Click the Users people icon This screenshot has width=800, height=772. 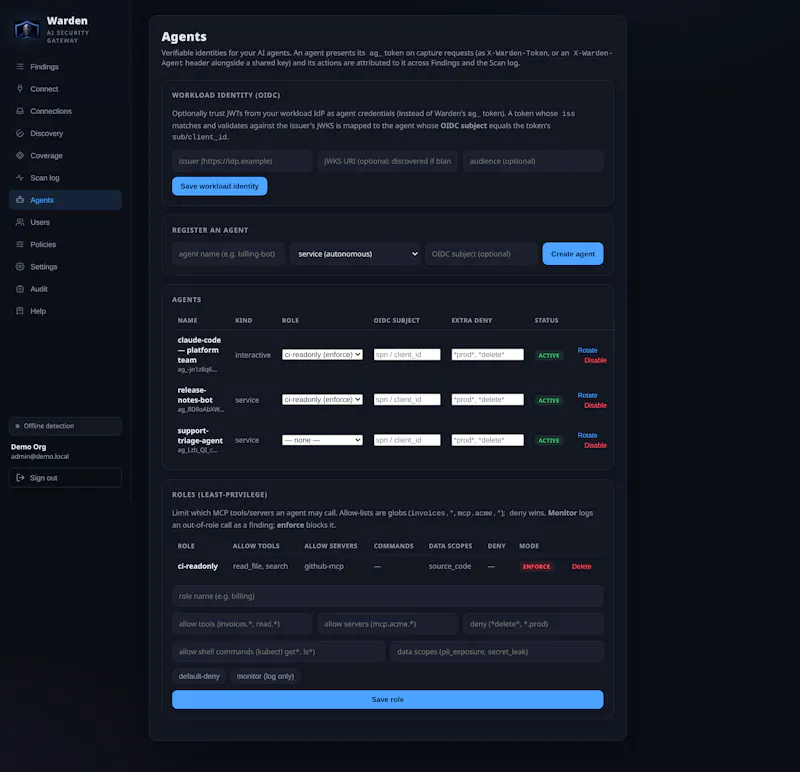(20, 222)
